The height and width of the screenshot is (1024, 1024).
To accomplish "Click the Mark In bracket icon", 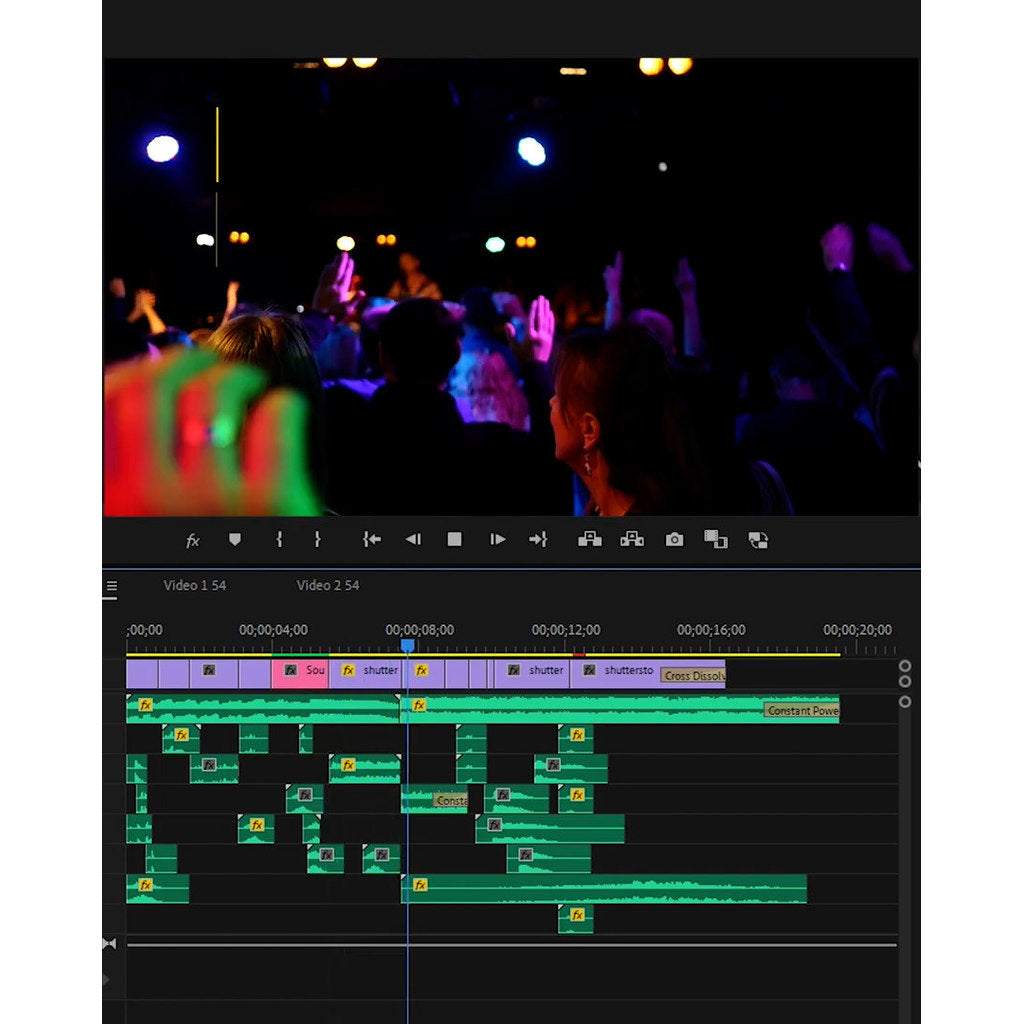I will coord(280,539).
